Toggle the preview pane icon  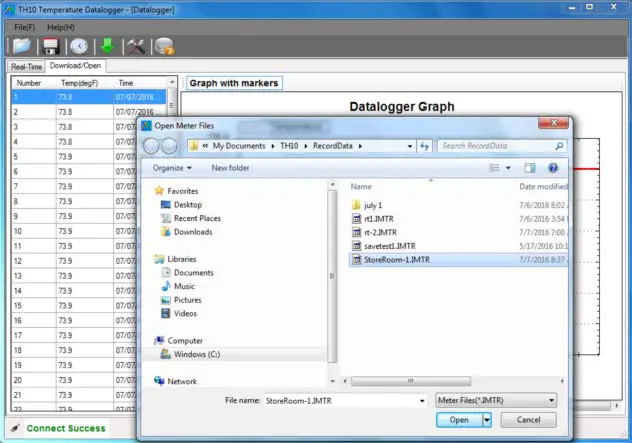(530, 168)
